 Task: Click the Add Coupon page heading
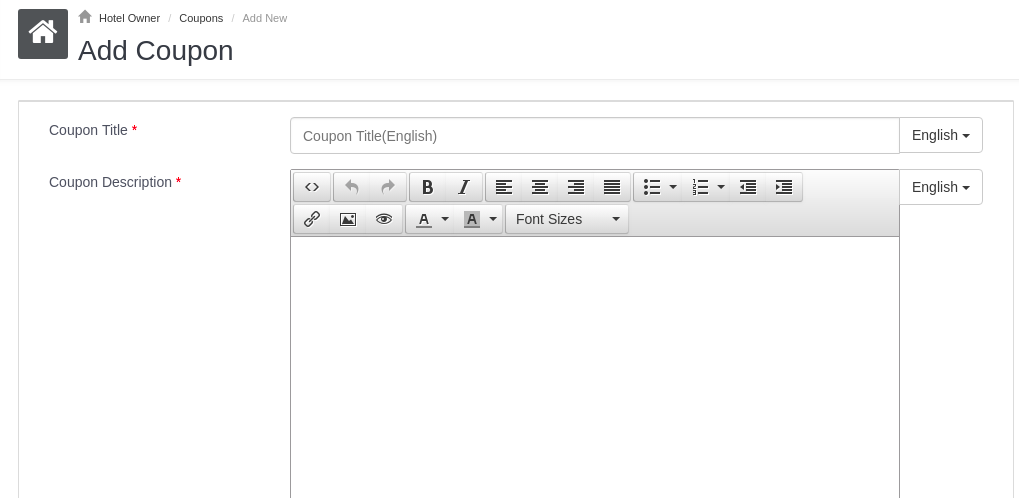(155, 51)
